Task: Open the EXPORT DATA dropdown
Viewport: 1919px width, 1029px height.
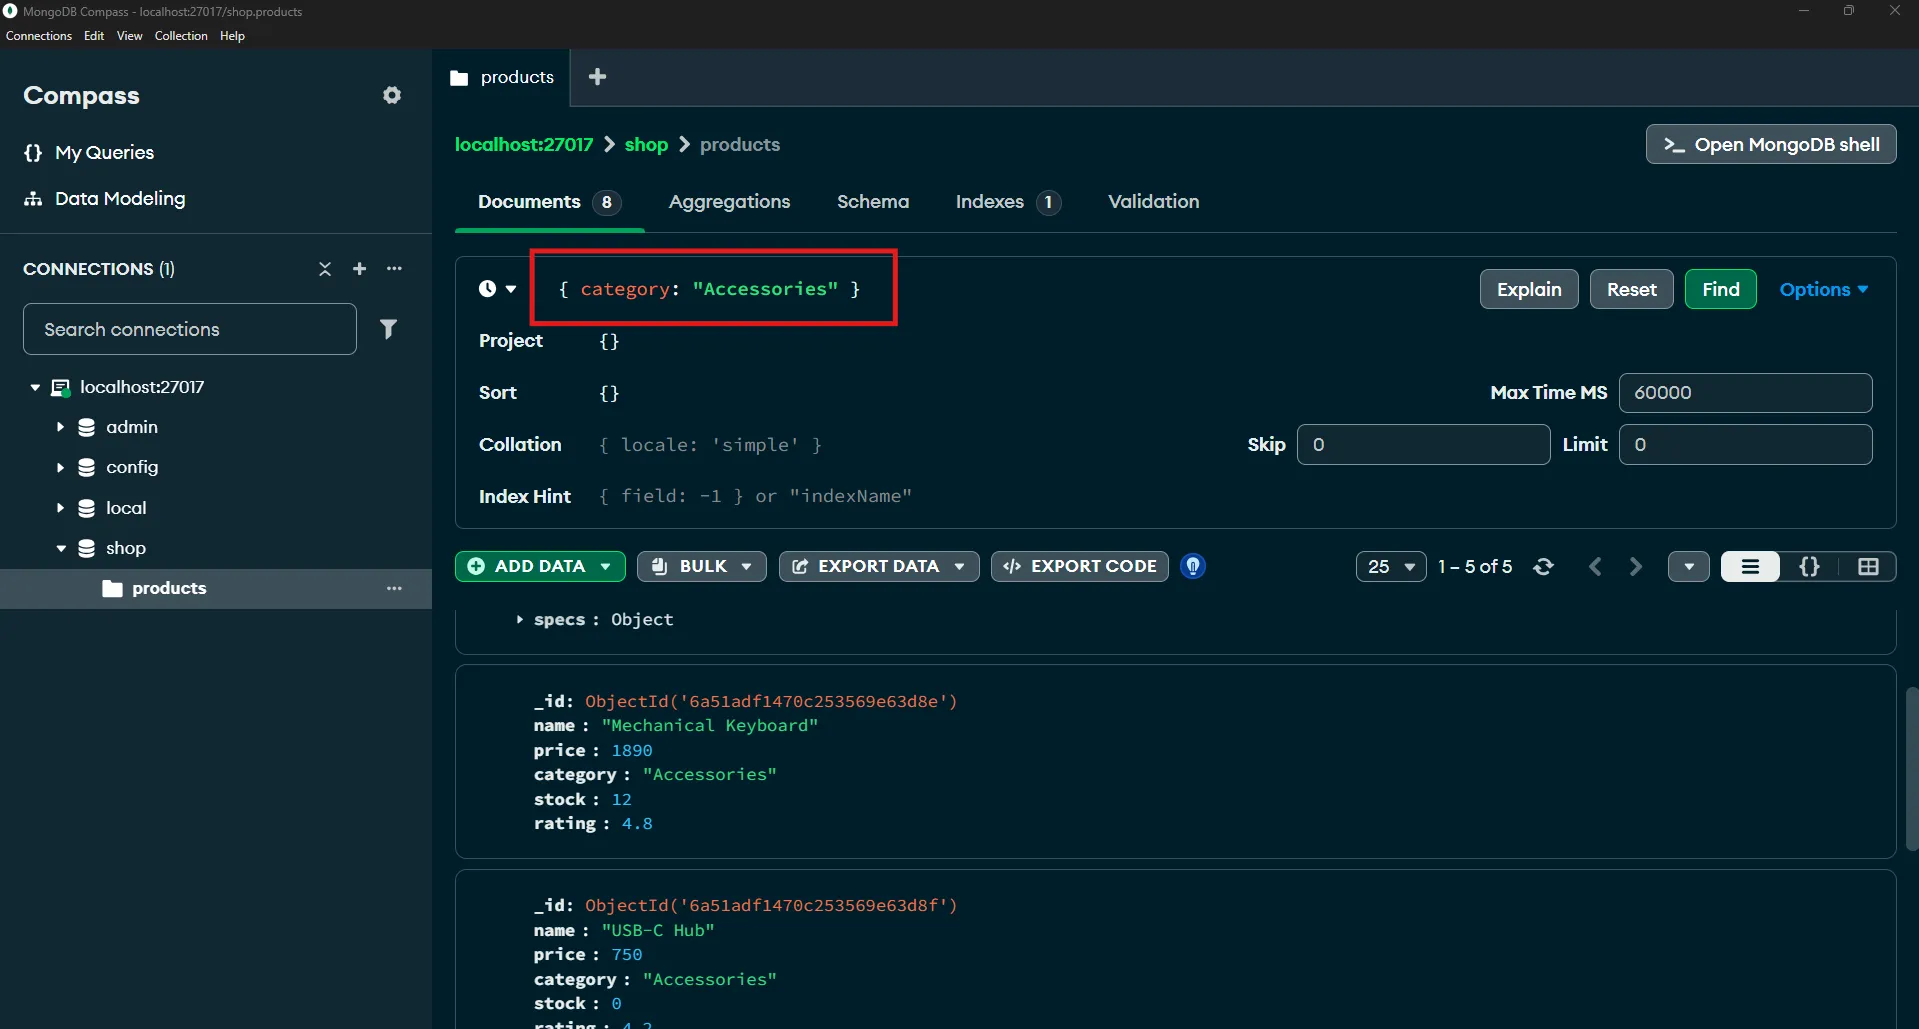Action: (879, 566)
